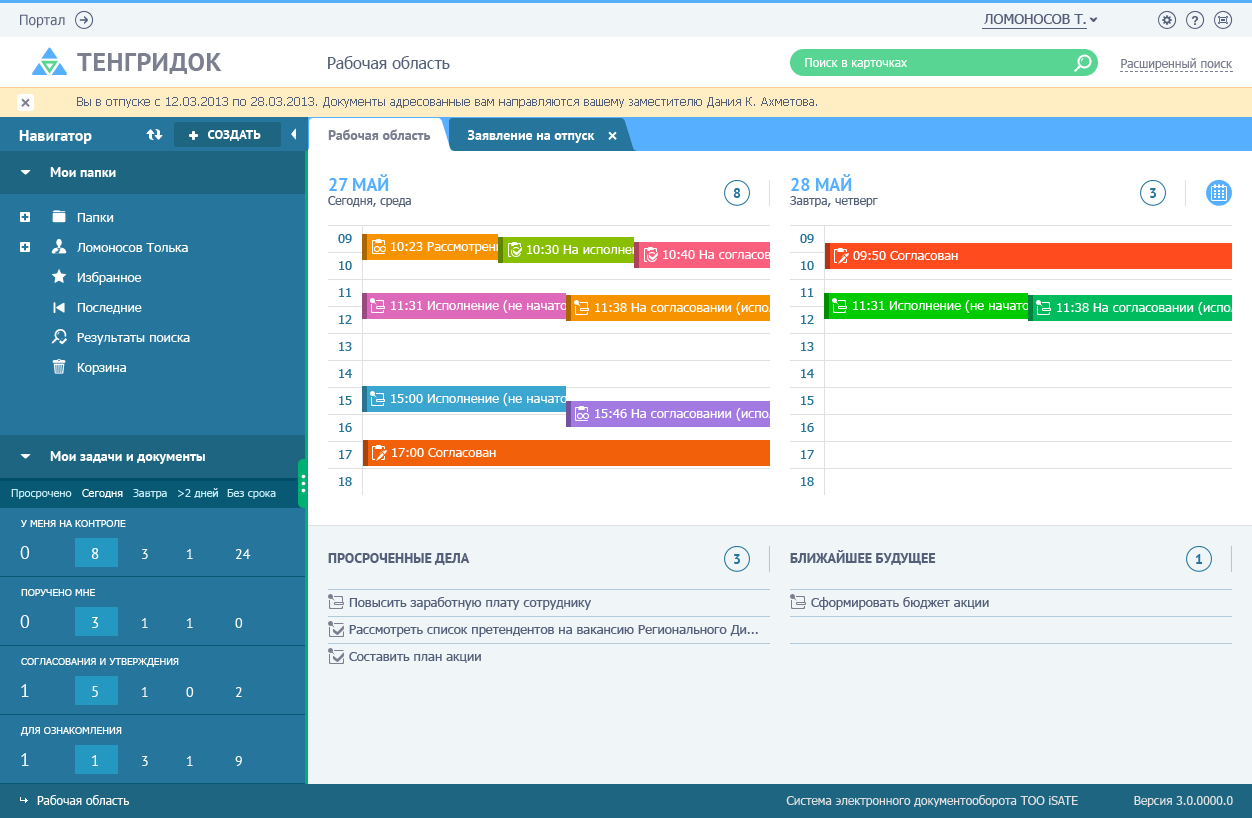Select the Завтра filter
This screenshot has height=818, width=1252.
(x=150, y=493)
